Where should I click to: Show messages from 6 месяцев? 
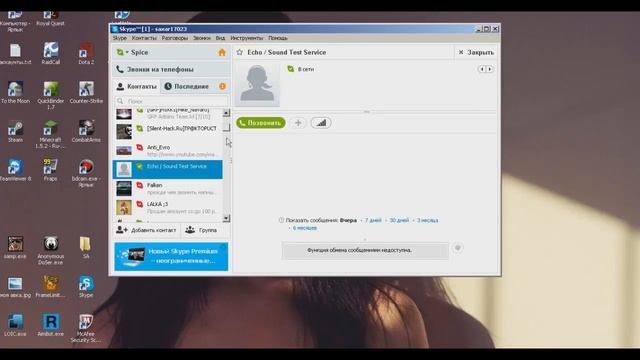[304, 228]
